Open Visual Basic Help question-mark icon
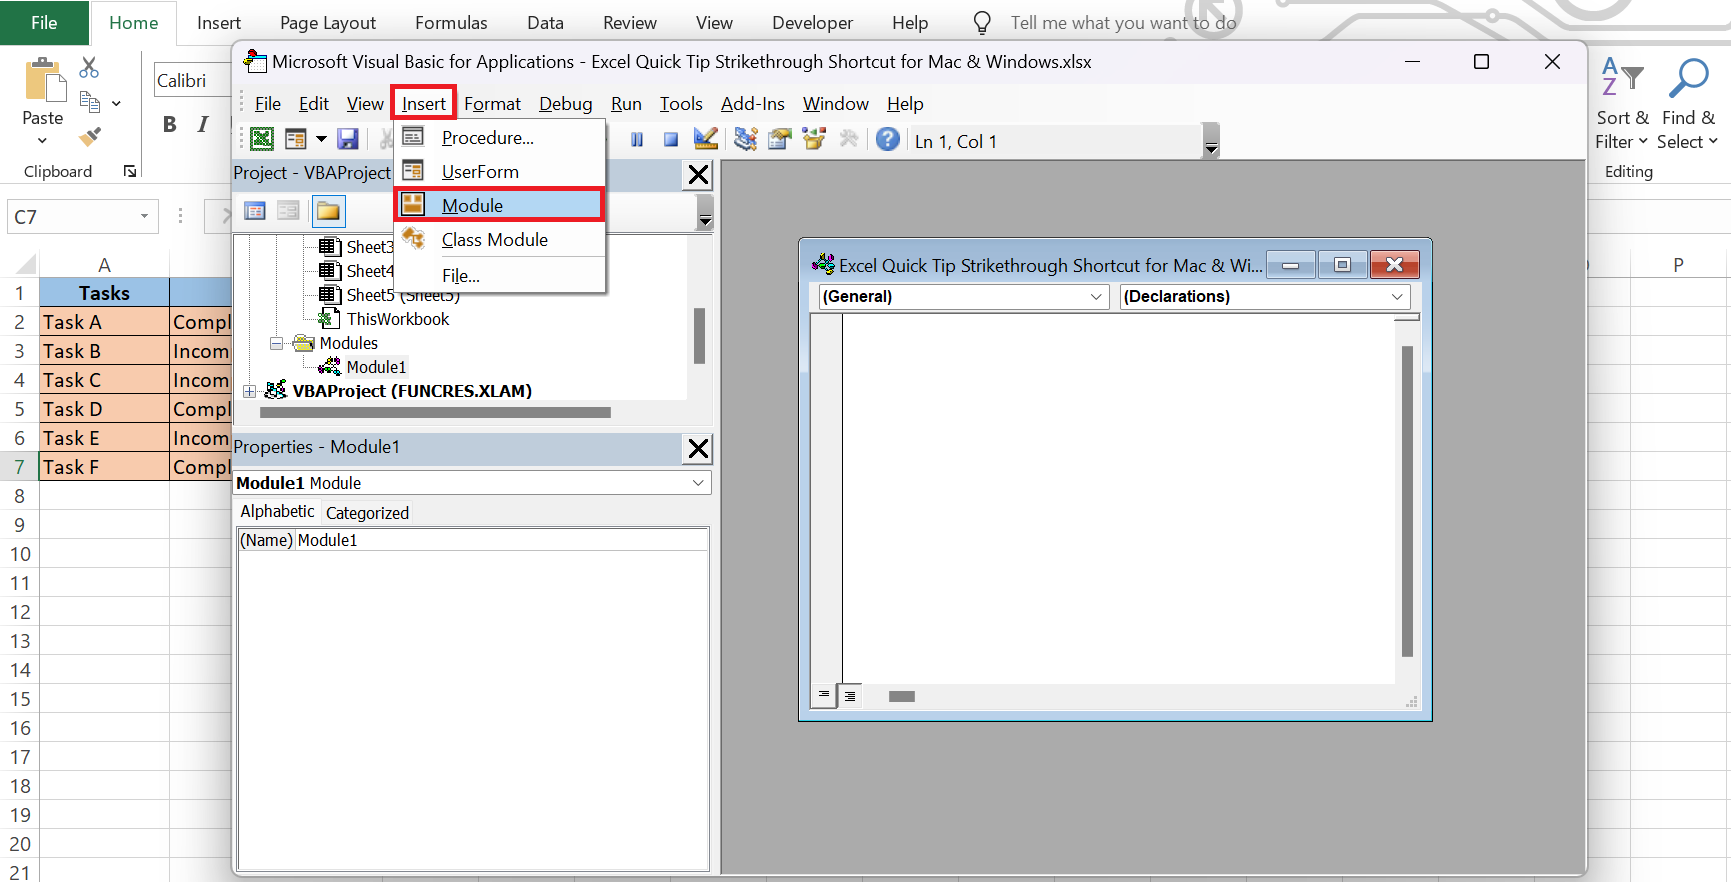 (x=888, y=139)
